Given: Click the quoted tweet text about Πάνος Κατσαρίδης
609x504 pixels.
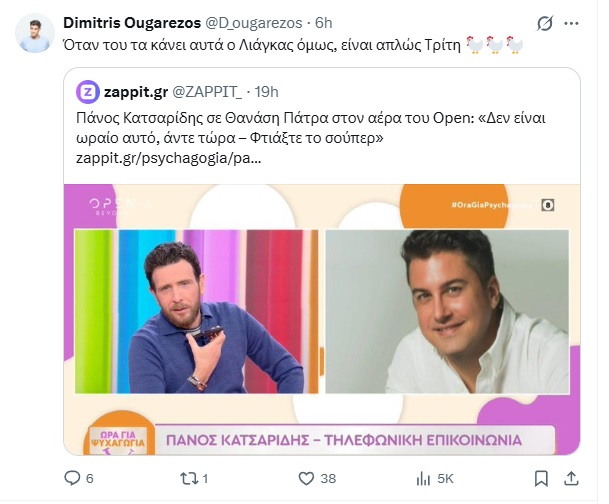Looking at the screenshot, I should pos(311,128).
